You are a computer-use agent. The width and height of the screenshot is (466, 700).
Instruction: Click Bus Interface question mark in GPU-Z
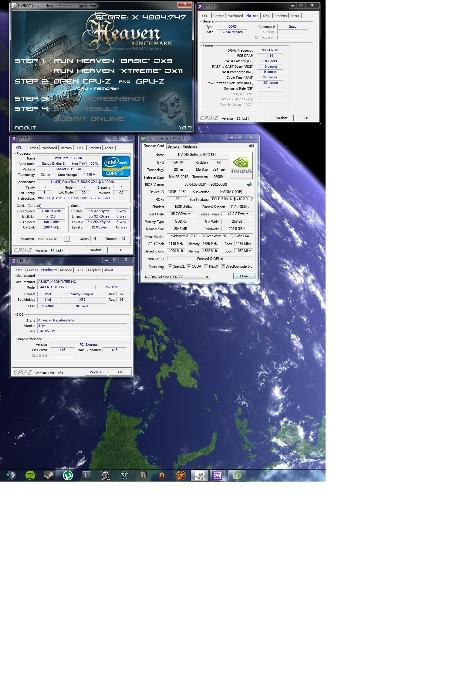(251, 199)
